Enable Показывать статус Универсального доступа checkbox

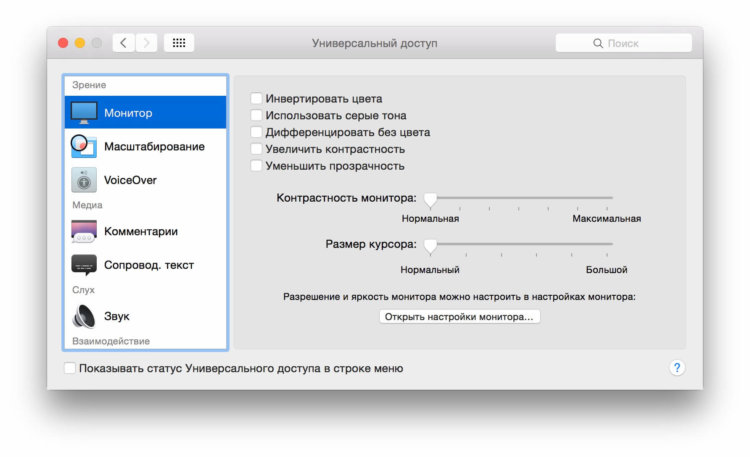pos(70,368)
